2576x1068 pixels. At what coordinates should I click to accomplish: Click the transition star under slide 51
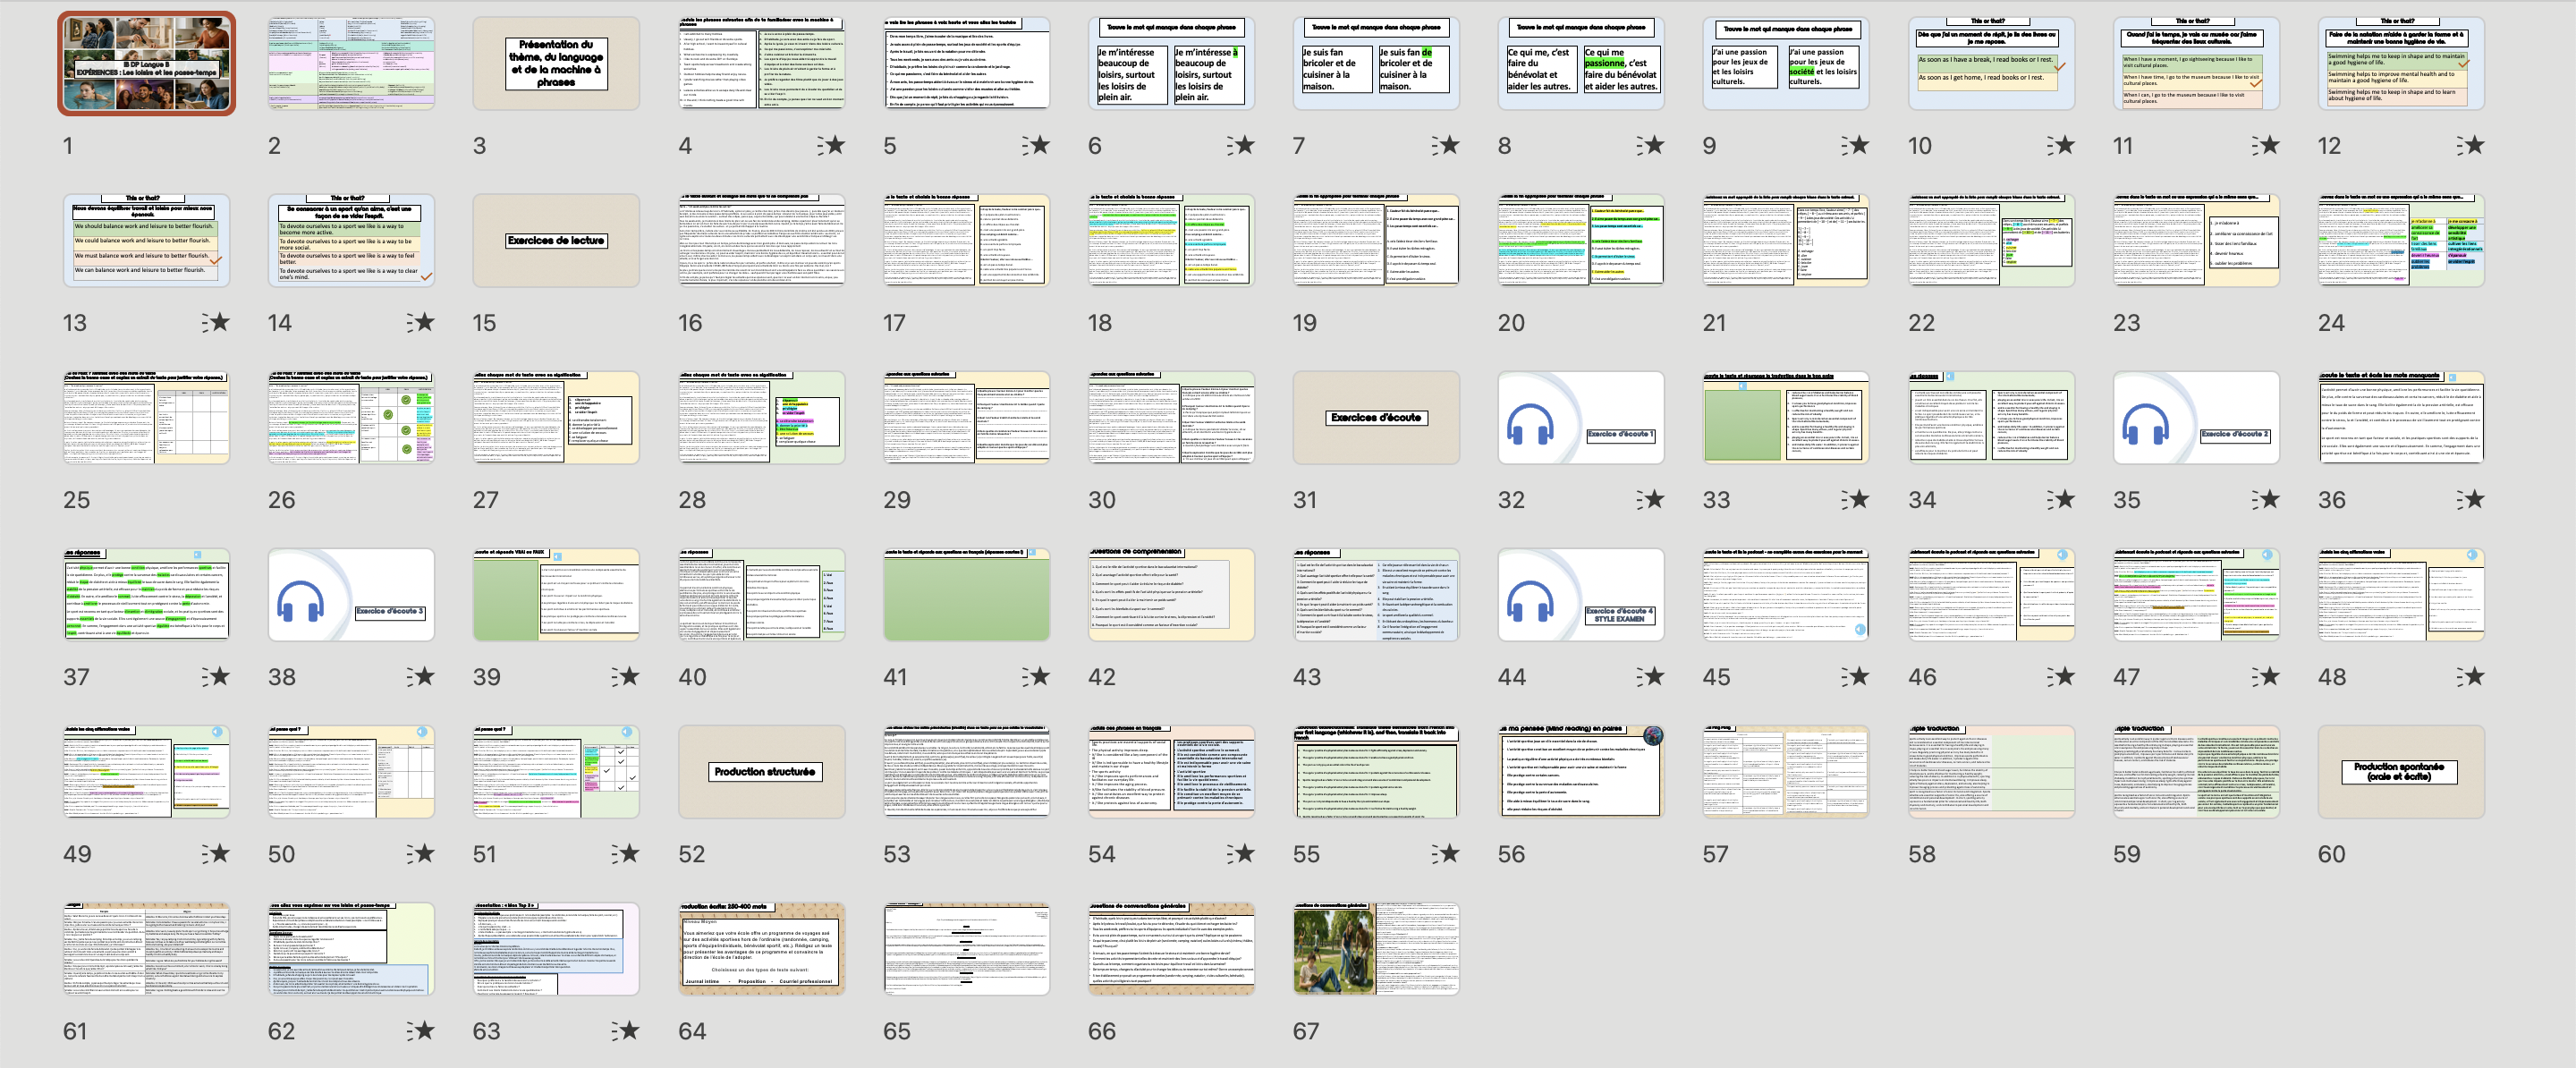pos(626,854)
